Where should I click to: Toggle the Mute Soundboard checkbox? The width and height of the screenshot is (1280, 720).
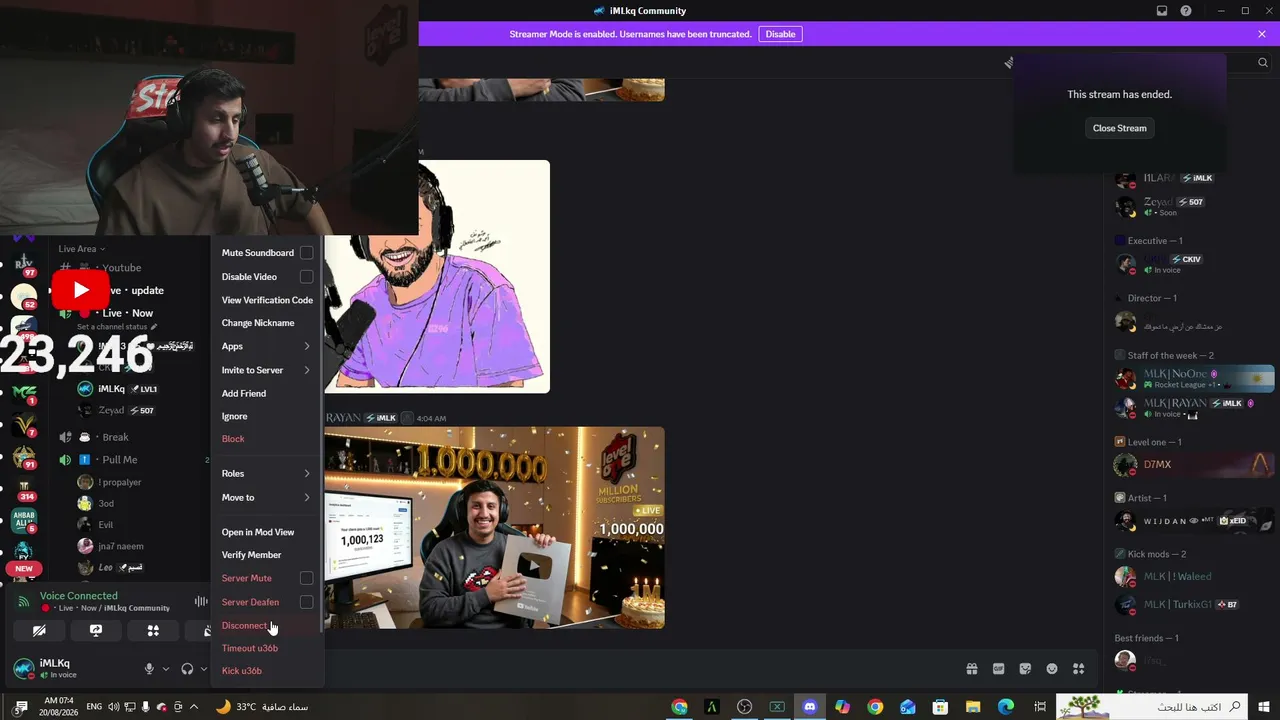(306, 253)
